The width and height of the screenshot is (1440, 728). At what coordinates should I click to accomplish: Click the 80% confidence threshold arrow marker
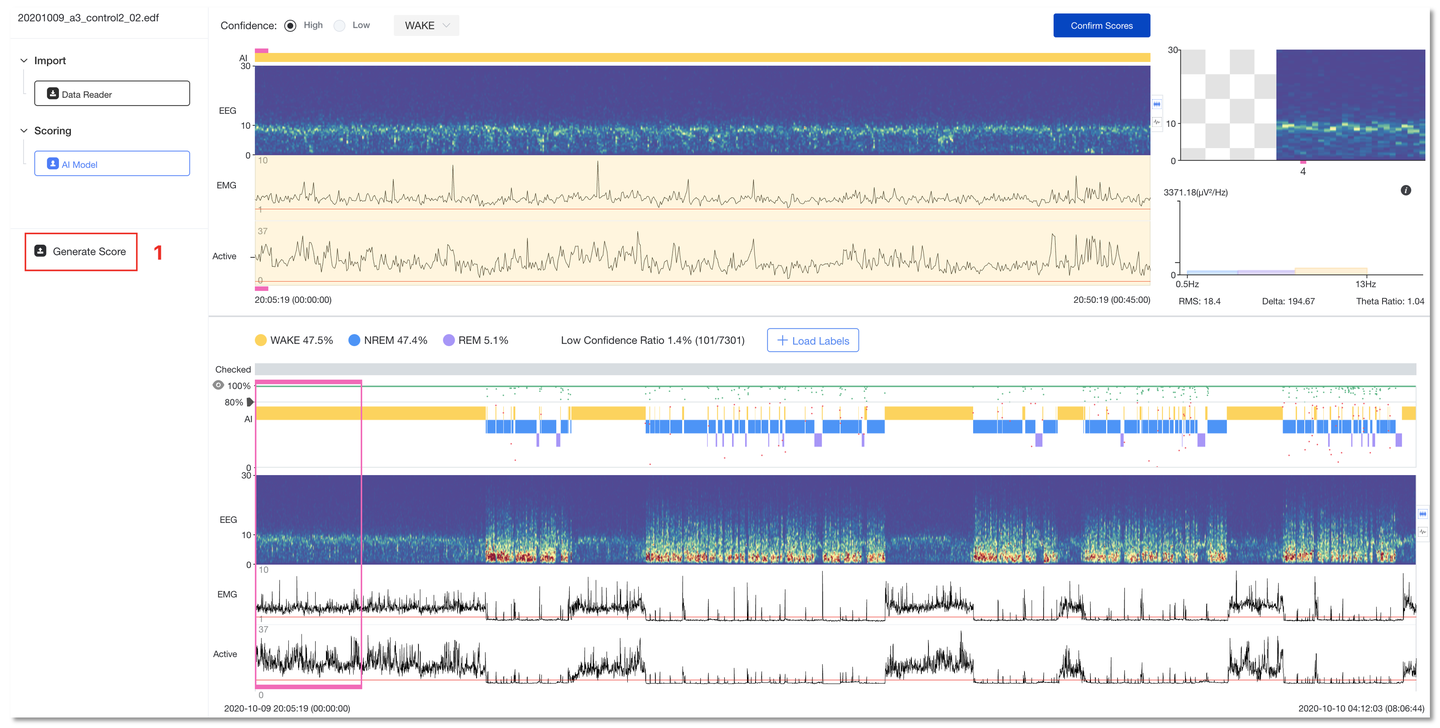pyautogui.click(x=250, y=402)
